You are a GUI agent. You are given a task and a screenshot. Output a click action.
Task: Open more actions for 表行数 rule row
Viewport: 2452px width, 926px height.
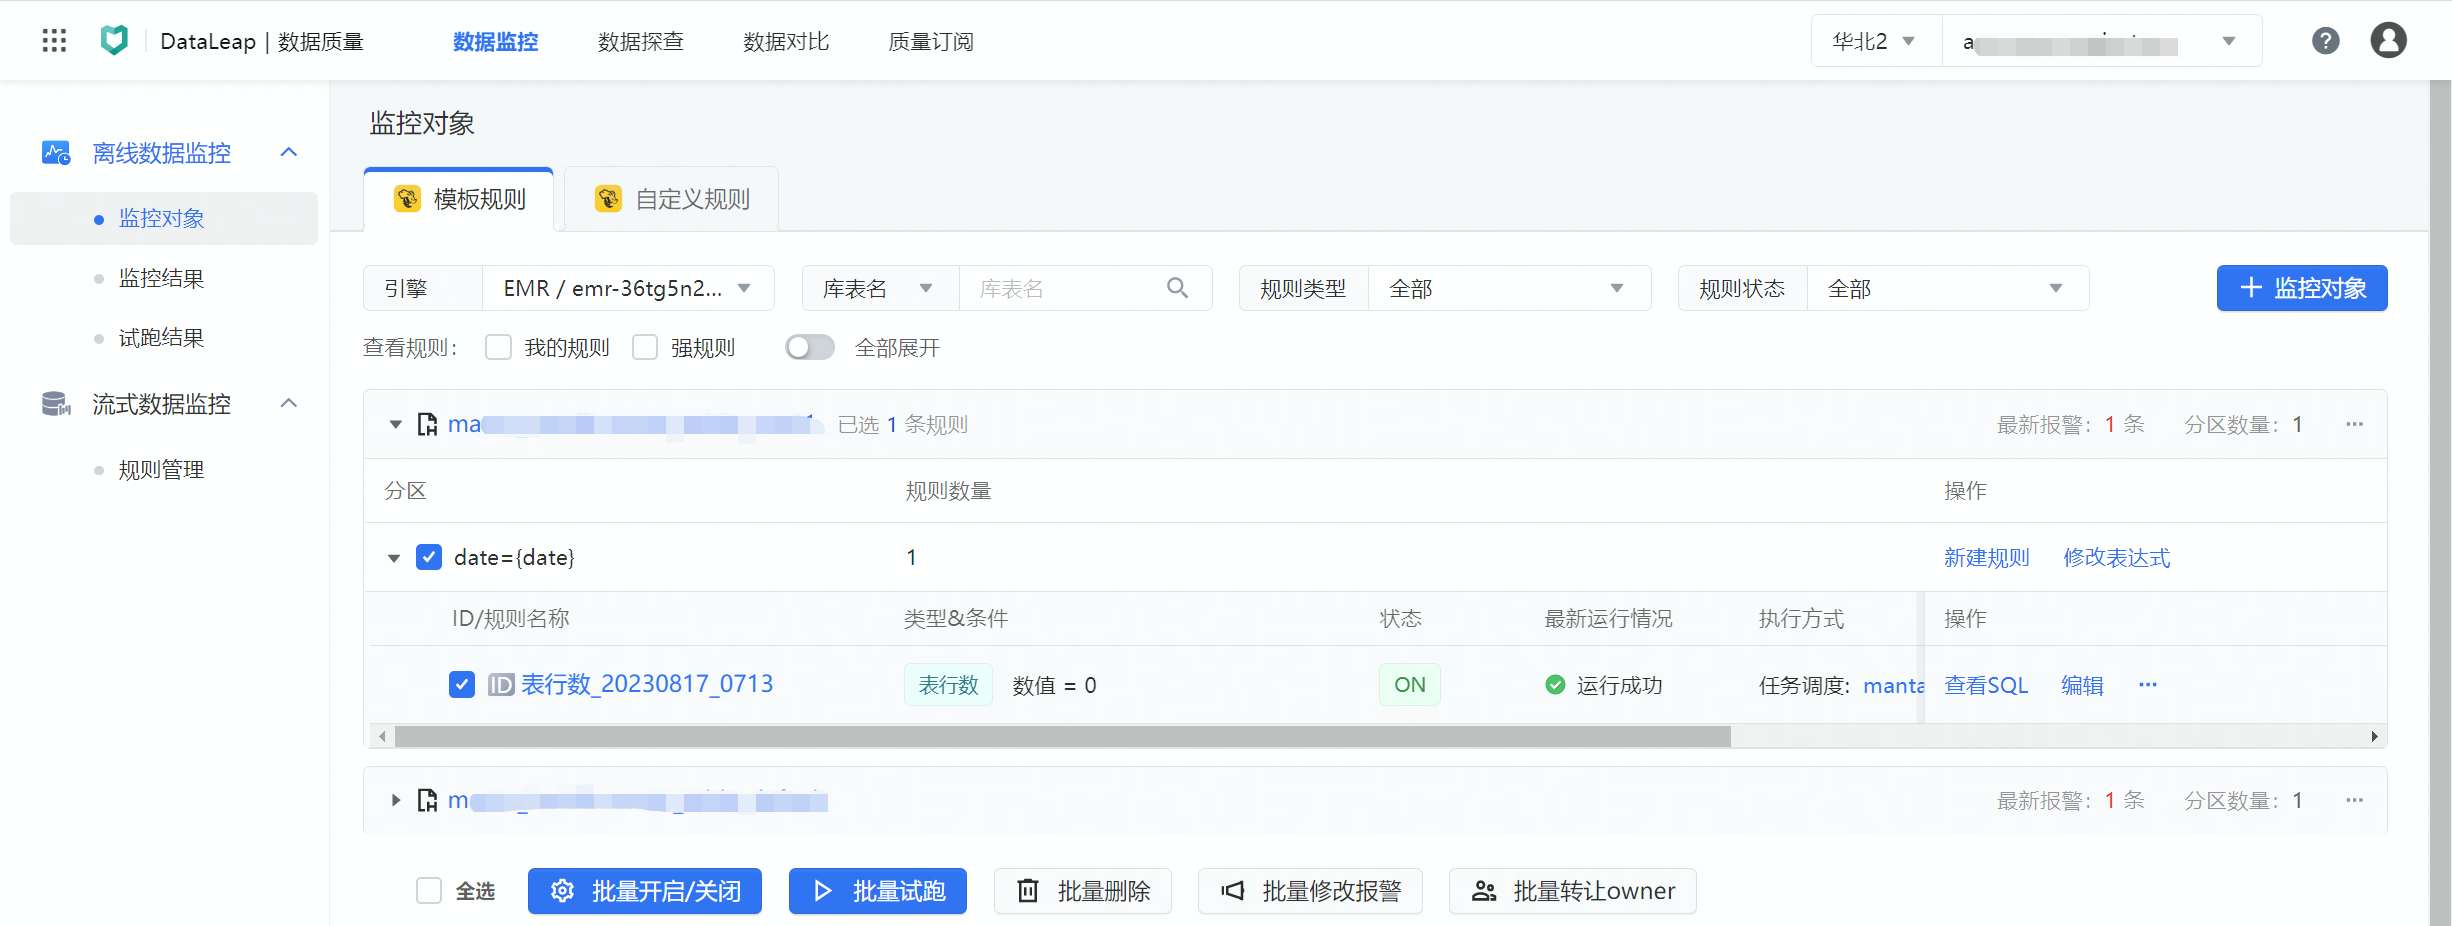coord(2148,685)
